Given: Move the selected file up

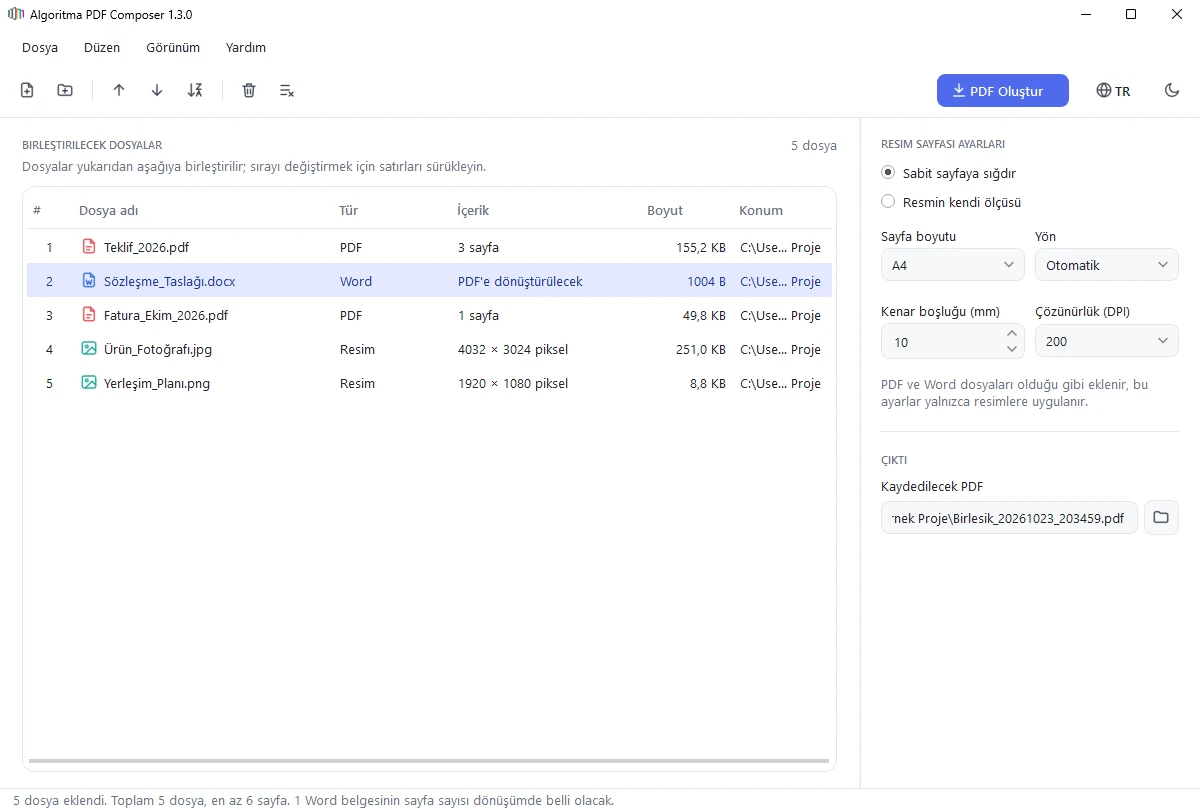Looking at the screenshot, I should (119, 91).
